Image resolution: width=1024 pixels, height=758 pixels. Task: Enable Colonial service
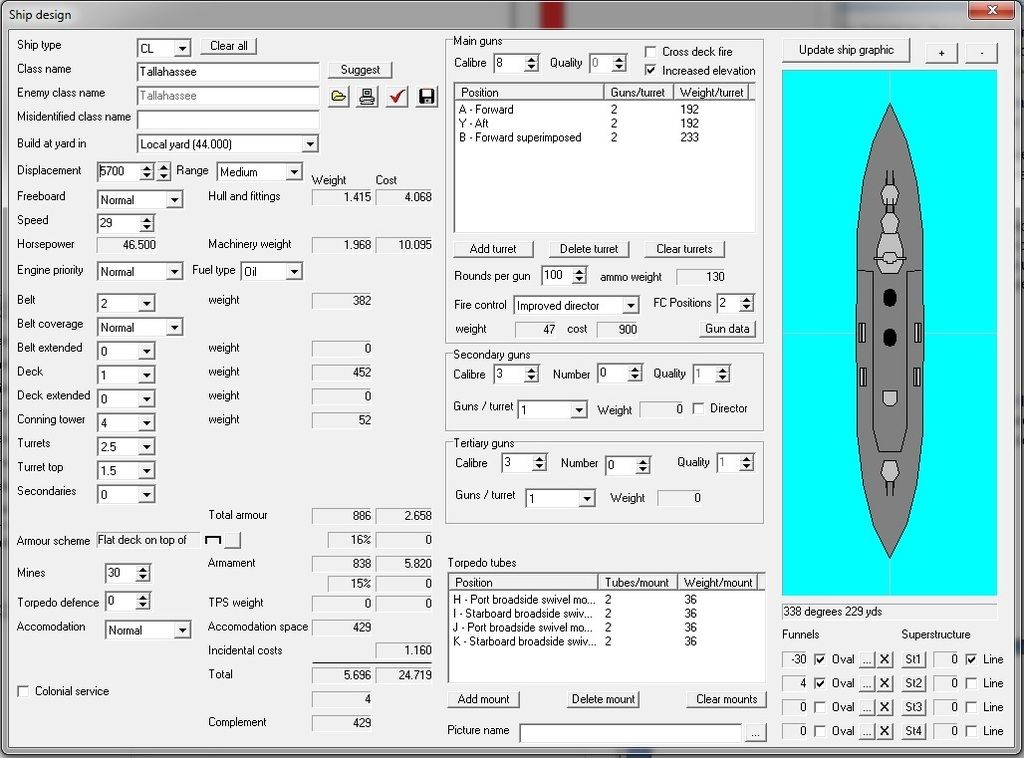coord(24,691)
